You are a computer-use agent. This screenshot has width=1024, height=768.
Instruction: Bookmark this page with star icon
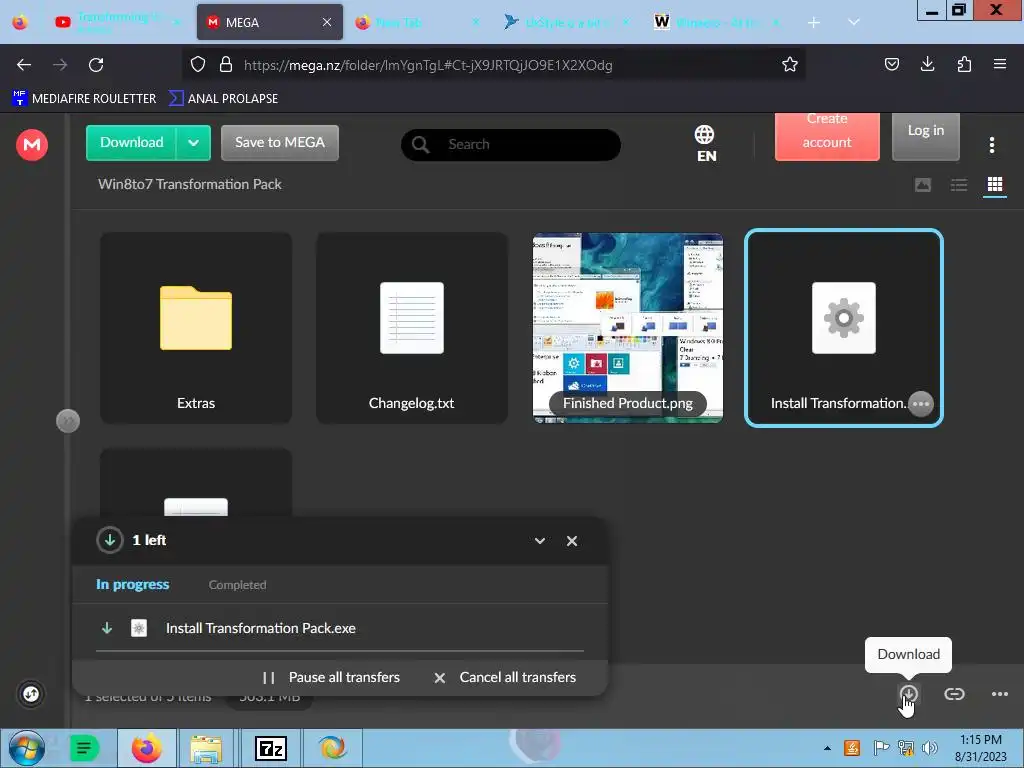coord(790,64)
